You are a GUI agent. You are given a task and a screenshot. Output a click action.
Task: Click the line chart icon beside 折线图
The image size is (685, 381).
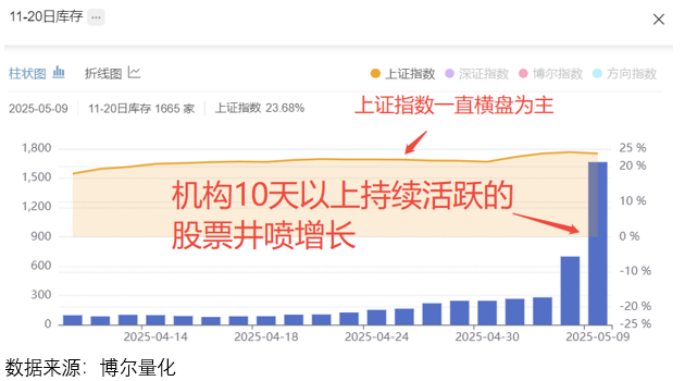134,73
